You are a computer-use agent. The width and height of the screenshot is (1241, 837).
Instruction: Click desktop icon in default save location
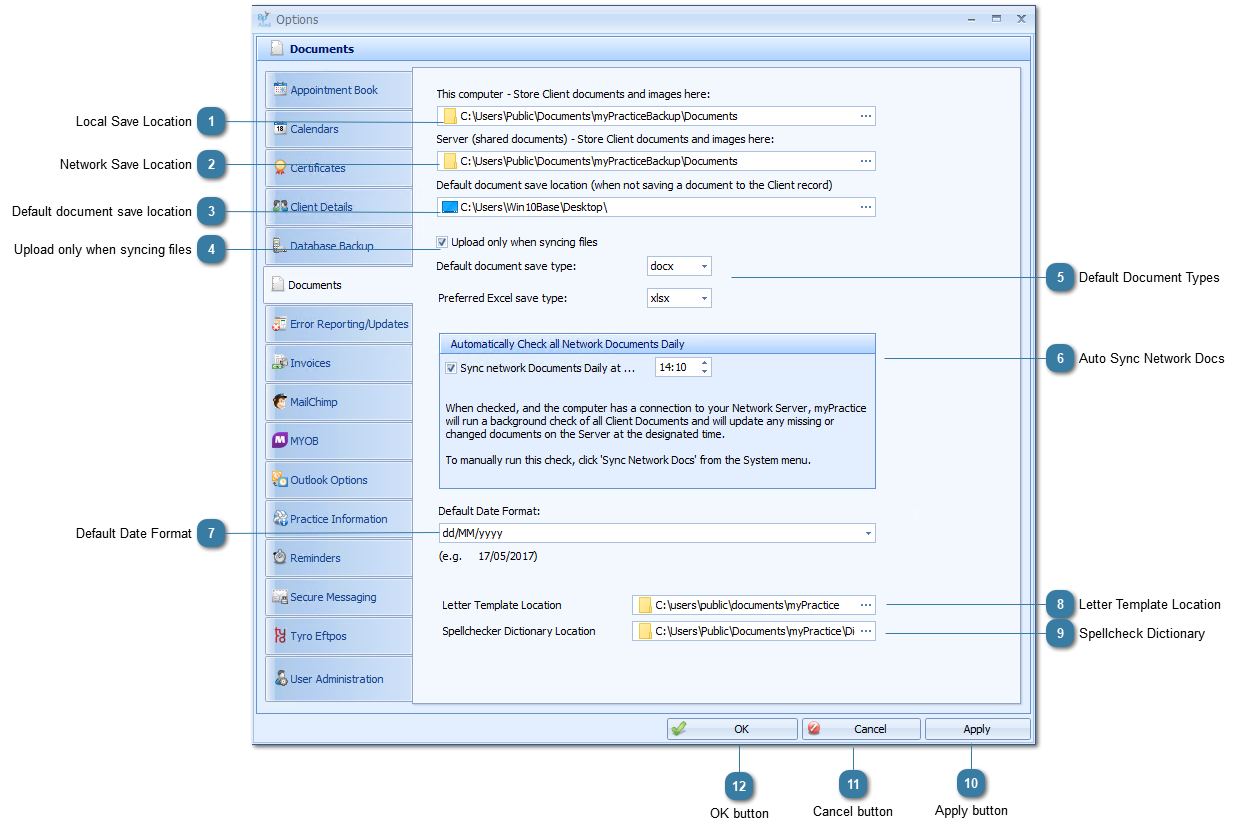pos(450,207)
